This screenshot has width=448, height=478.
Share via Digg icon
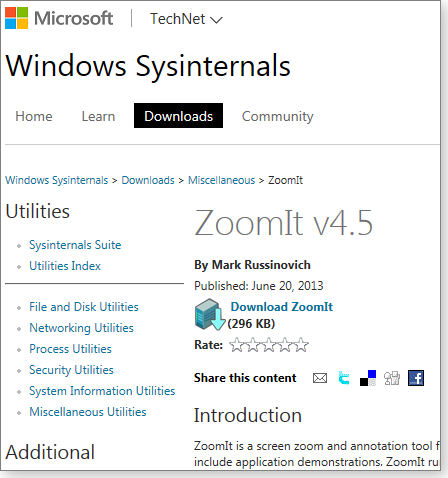392,378
